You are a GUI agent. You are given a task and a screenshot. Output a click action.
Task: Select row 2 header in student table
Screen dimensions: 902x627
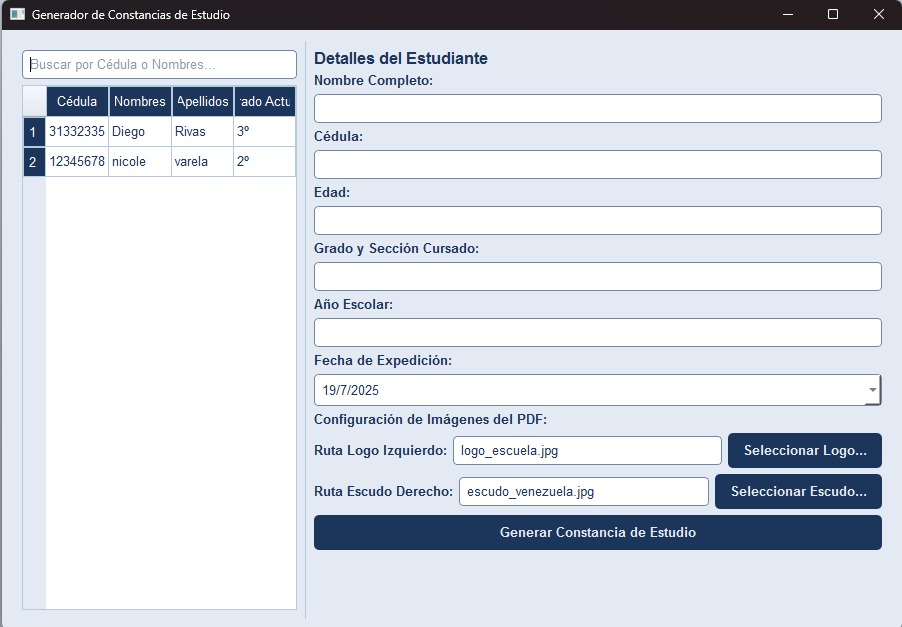coord(33,162)
